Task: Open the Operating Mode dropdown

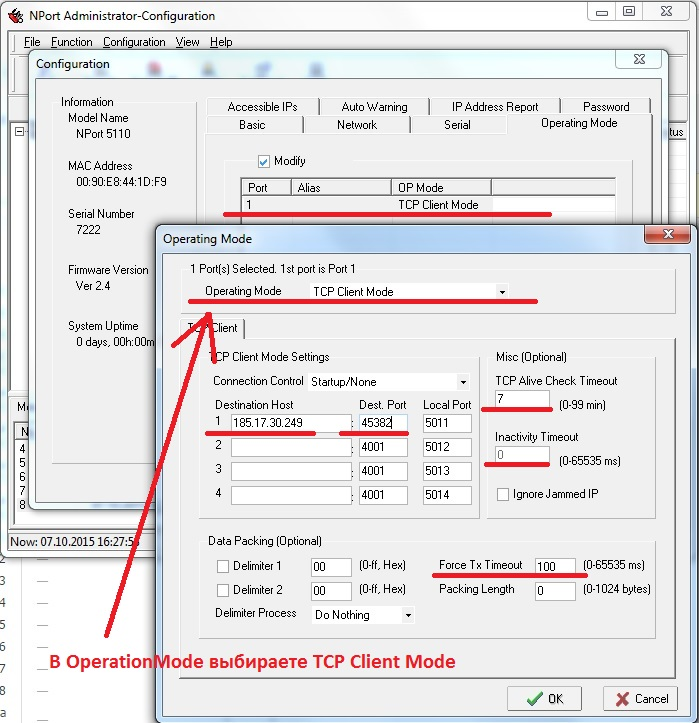Action: (501, 292)
